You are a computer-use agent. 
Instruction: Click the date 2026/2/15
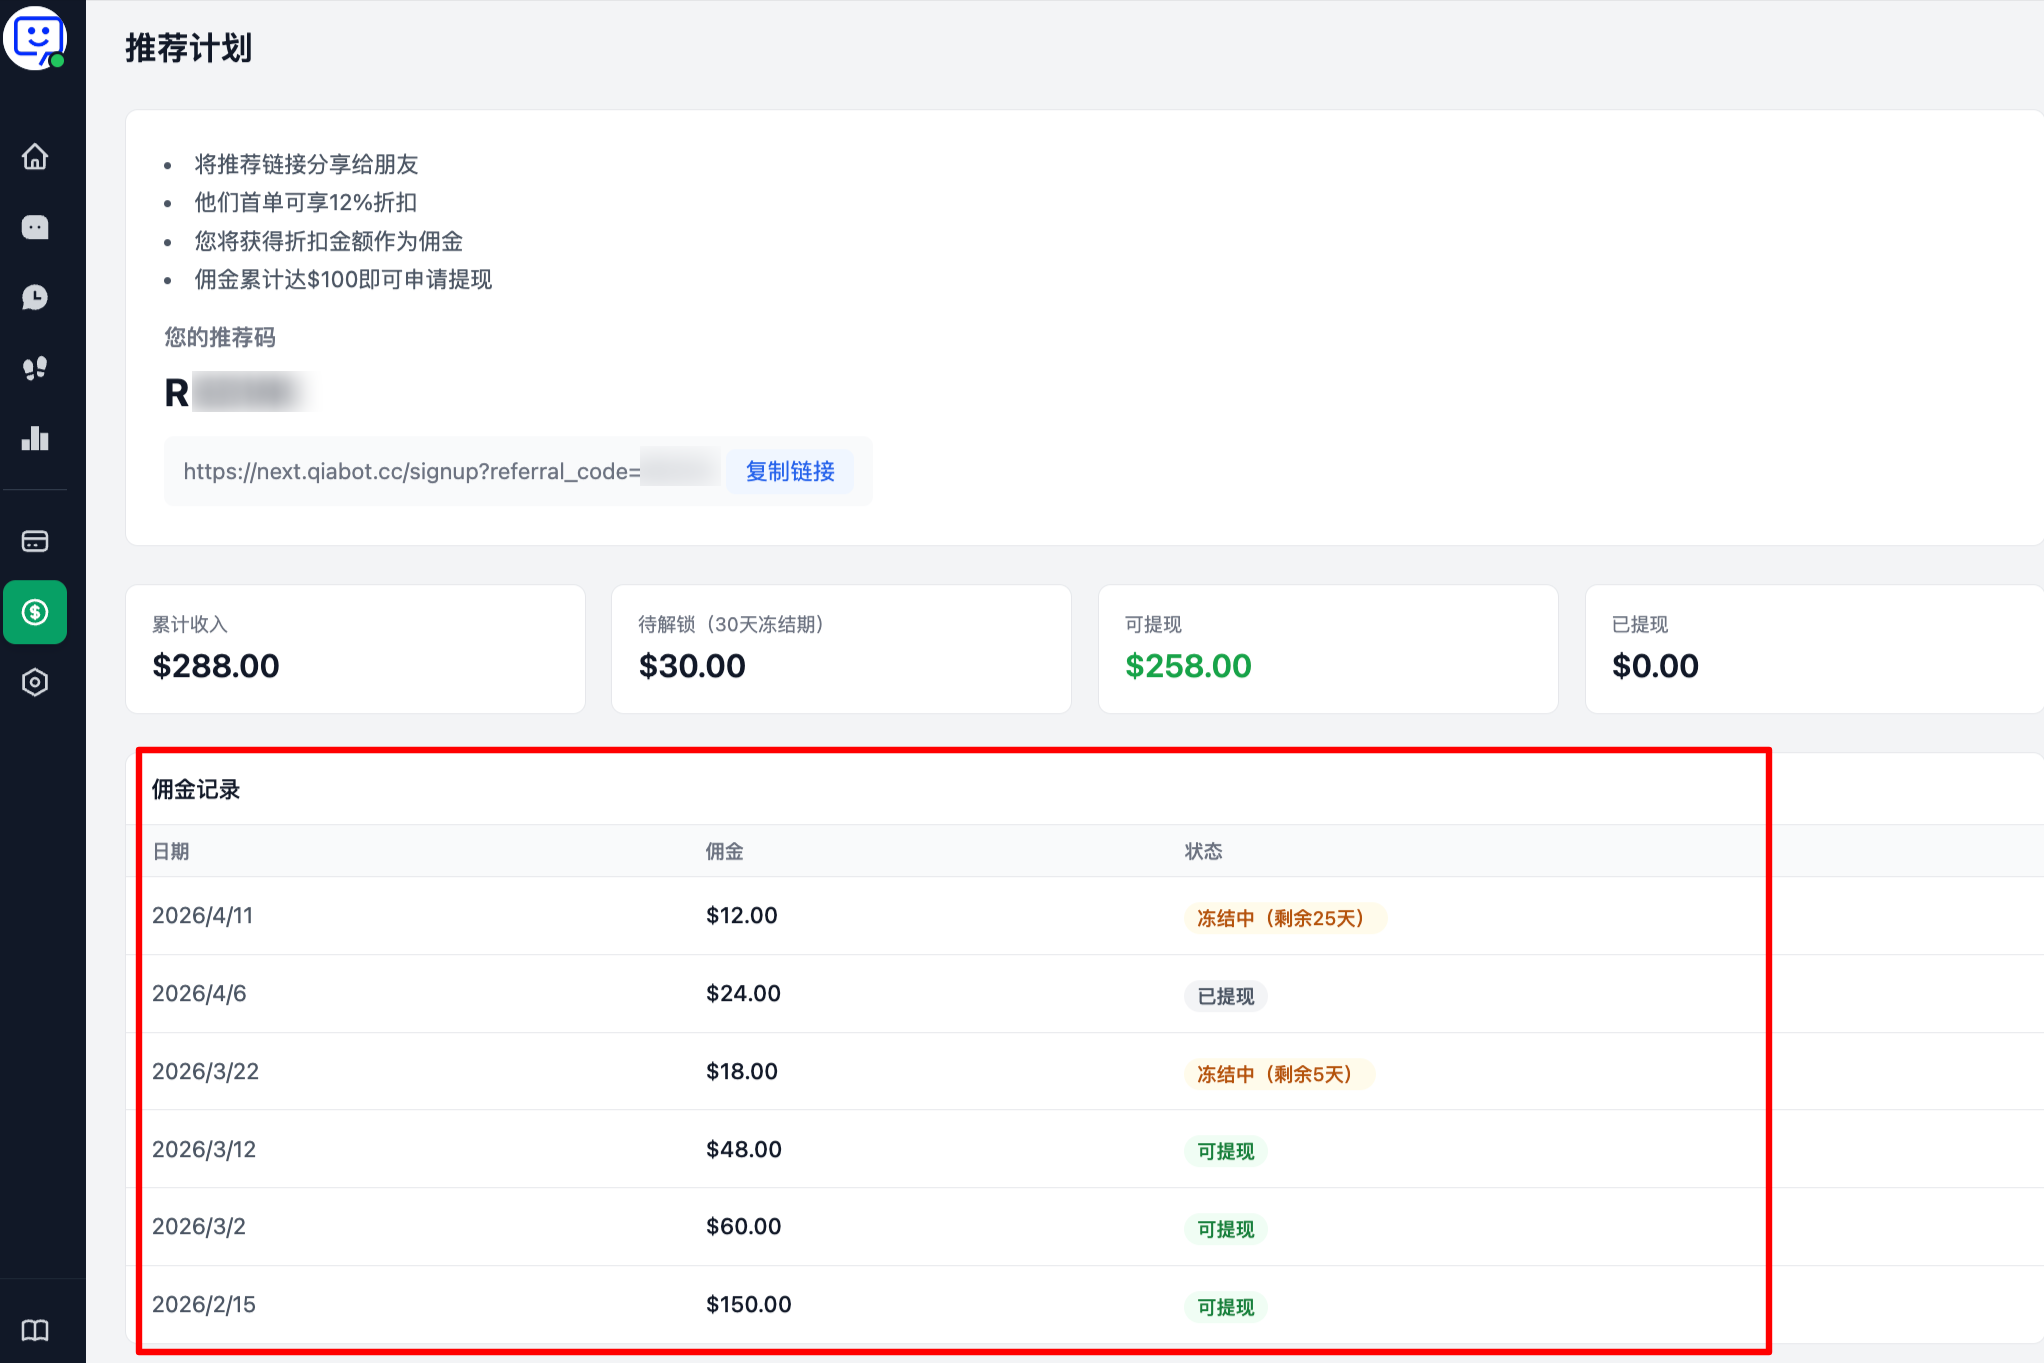pyautogui.click(x=204, y=1304)
